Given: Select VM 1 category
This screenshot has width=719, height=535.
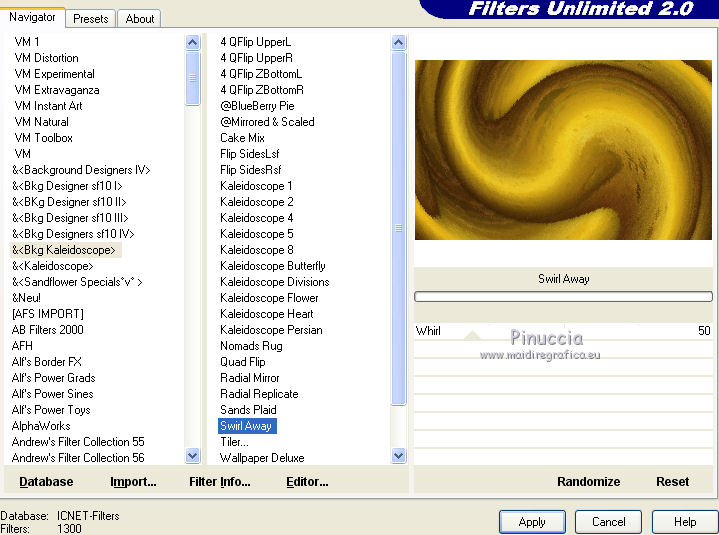Looking at the screenshot, I should [x=27, y=42].
